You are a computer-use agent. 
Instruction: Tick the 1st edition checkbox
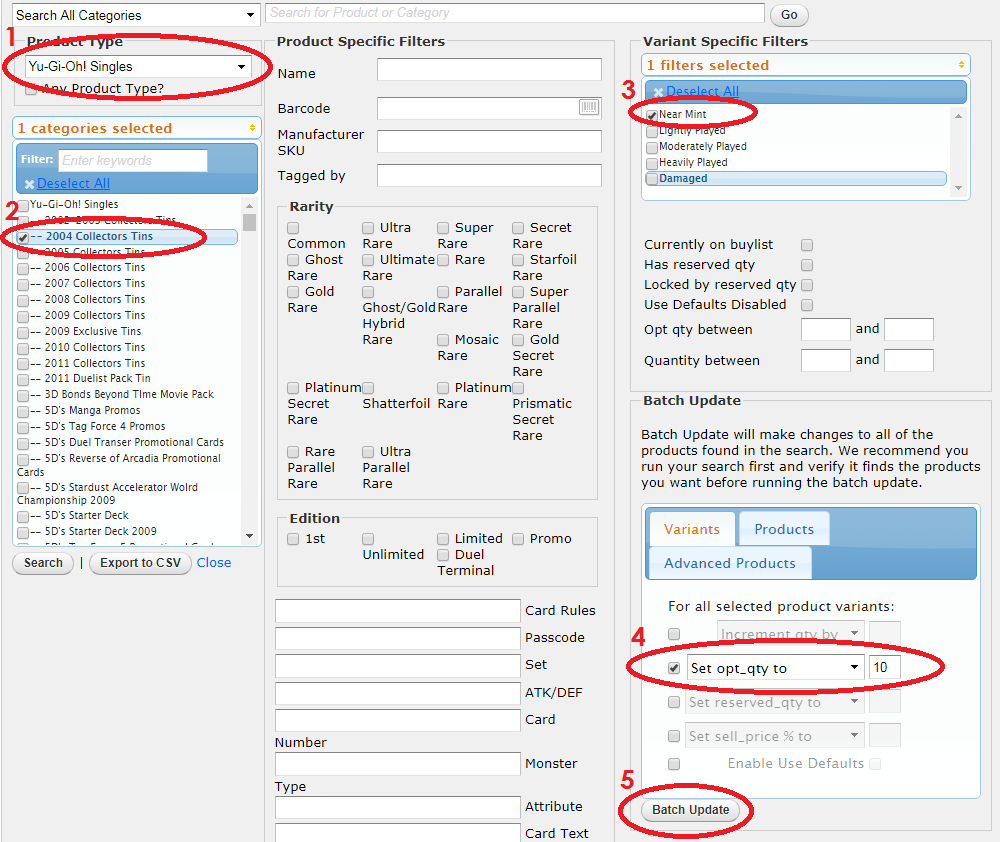(293, 539)
